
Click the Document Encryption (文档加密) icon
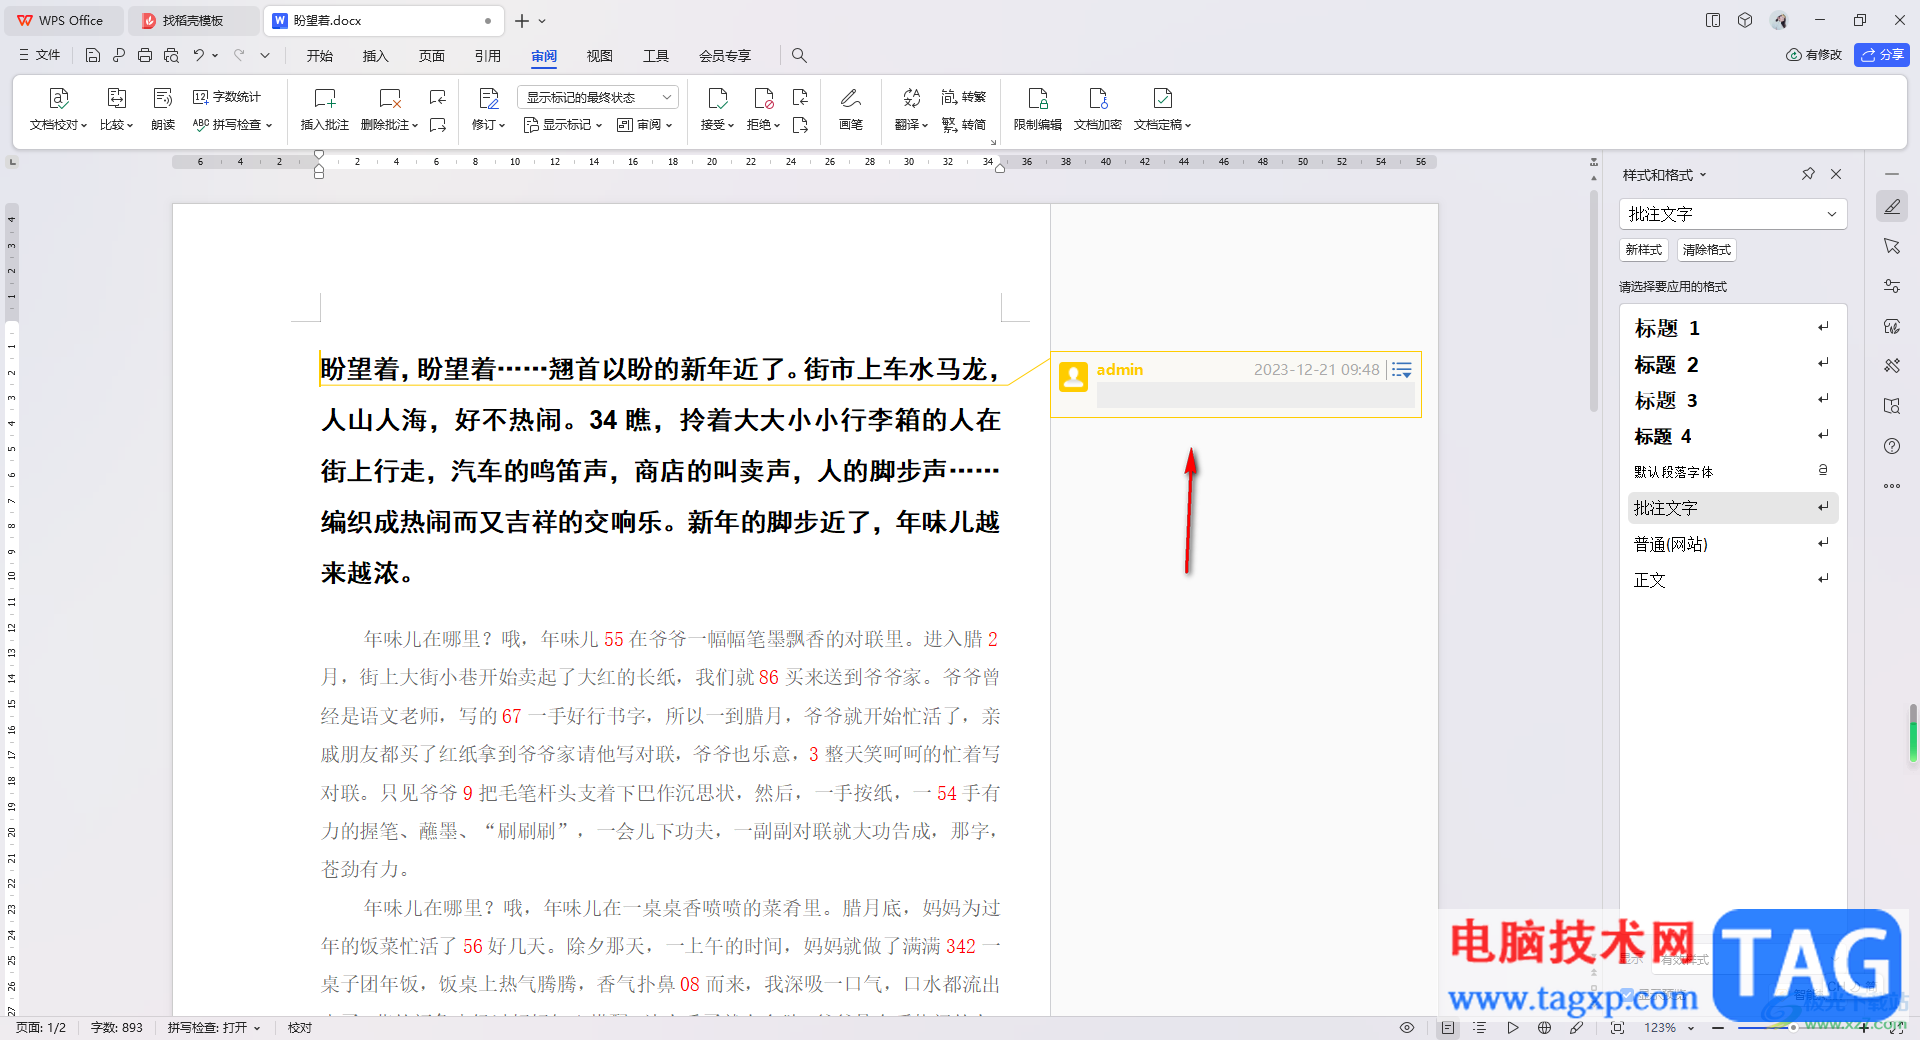click(1097, 99)
